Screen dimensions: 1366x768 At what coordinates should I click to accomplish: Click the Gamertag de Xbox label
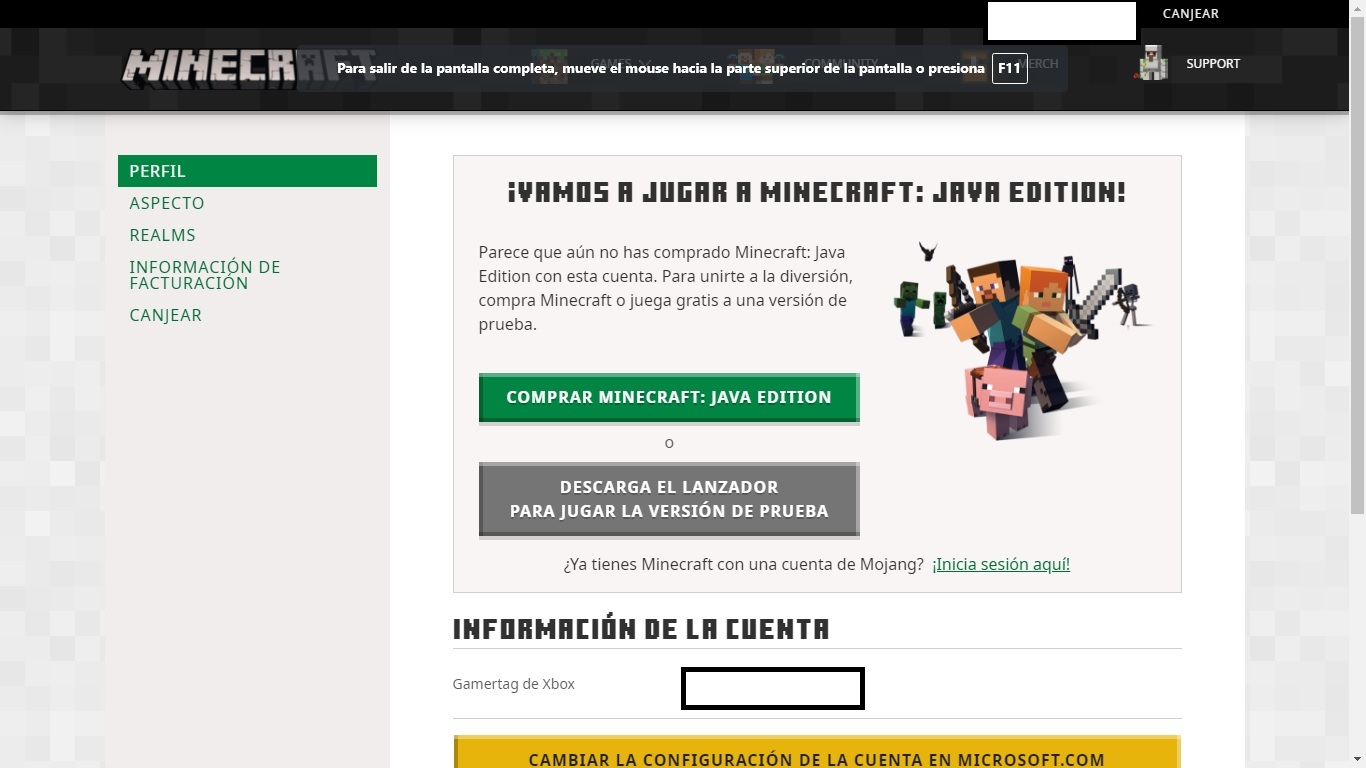pyautogui.click(x=514, y=684)
